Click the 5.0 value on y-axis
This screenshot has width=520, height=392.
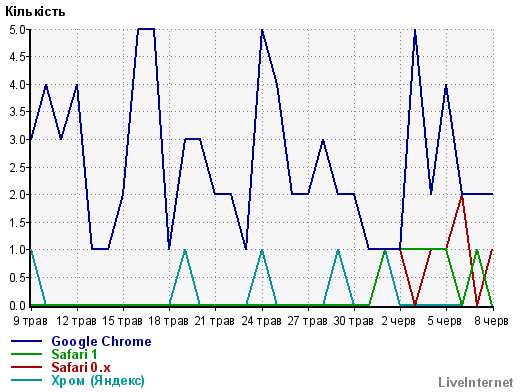[x=18, y=30]
